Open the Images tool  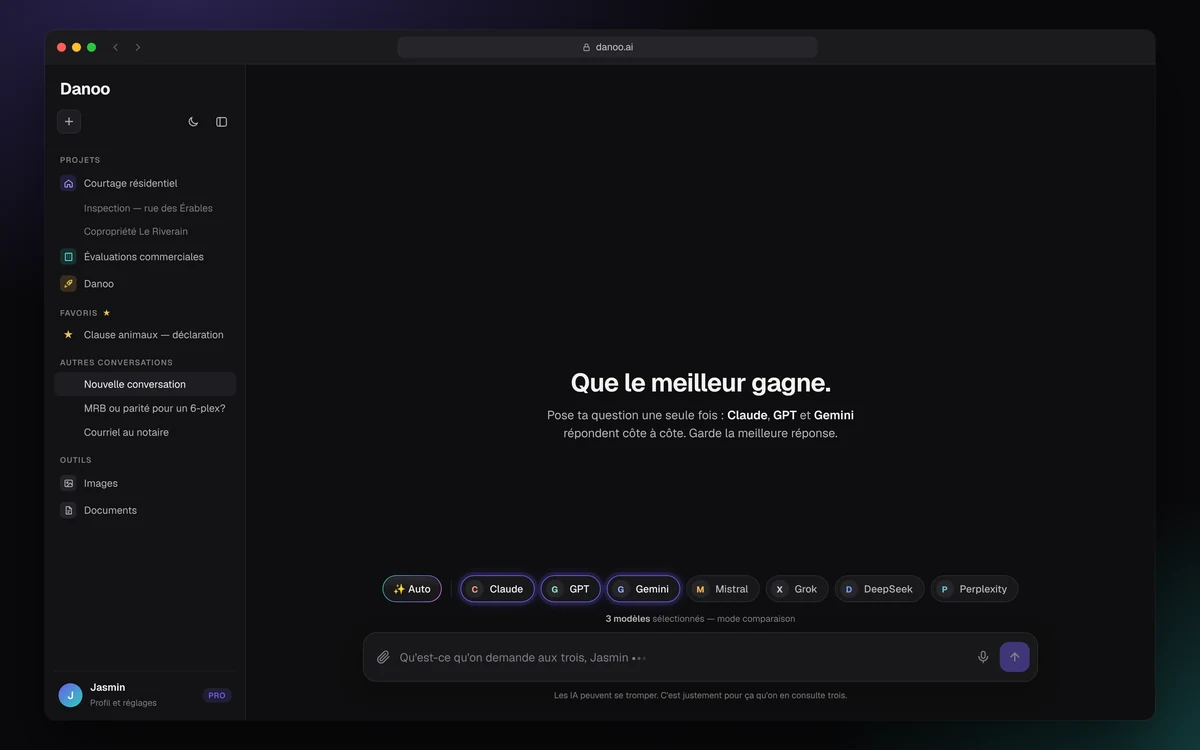(x=145, y=483)
